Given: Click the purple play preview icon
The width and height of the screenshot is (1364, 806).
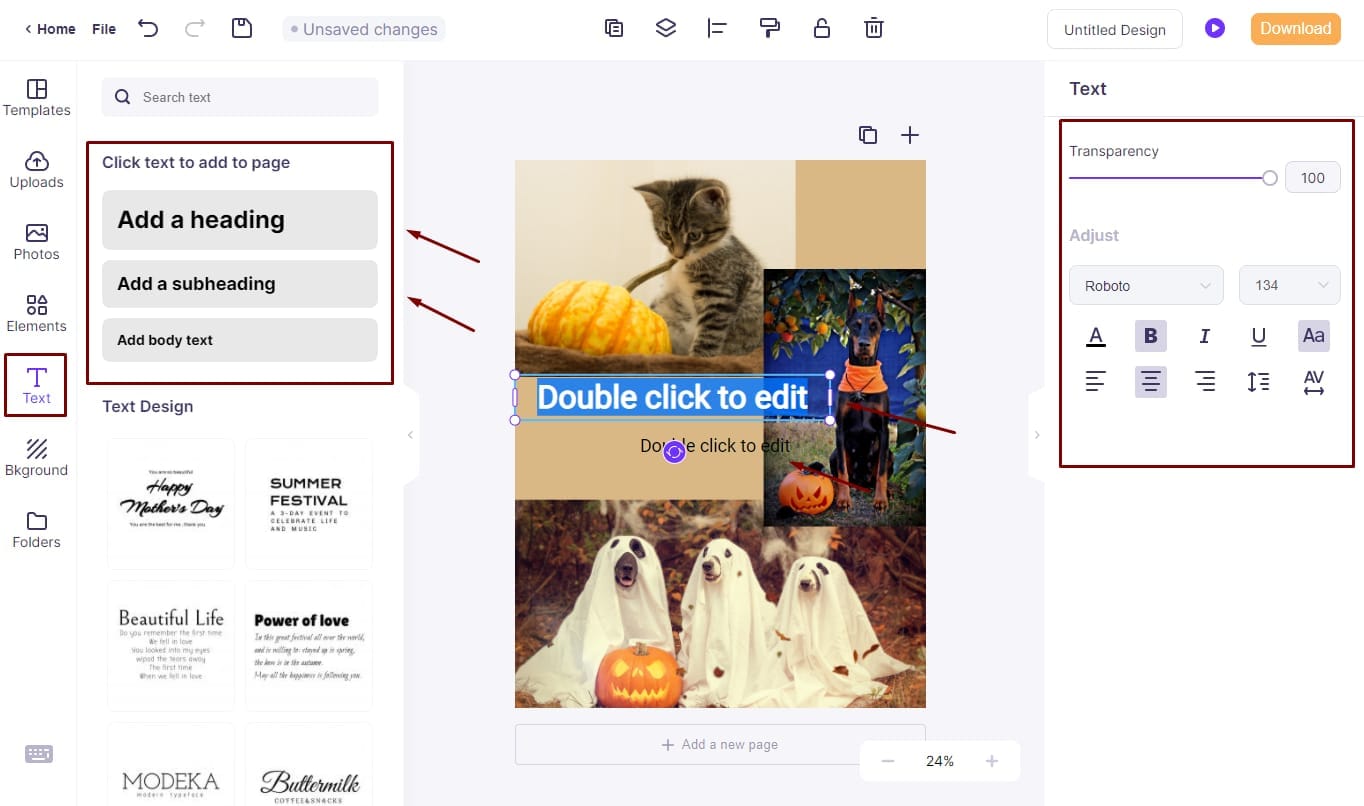Looking at the screenshot, I should click(1215, 28).
